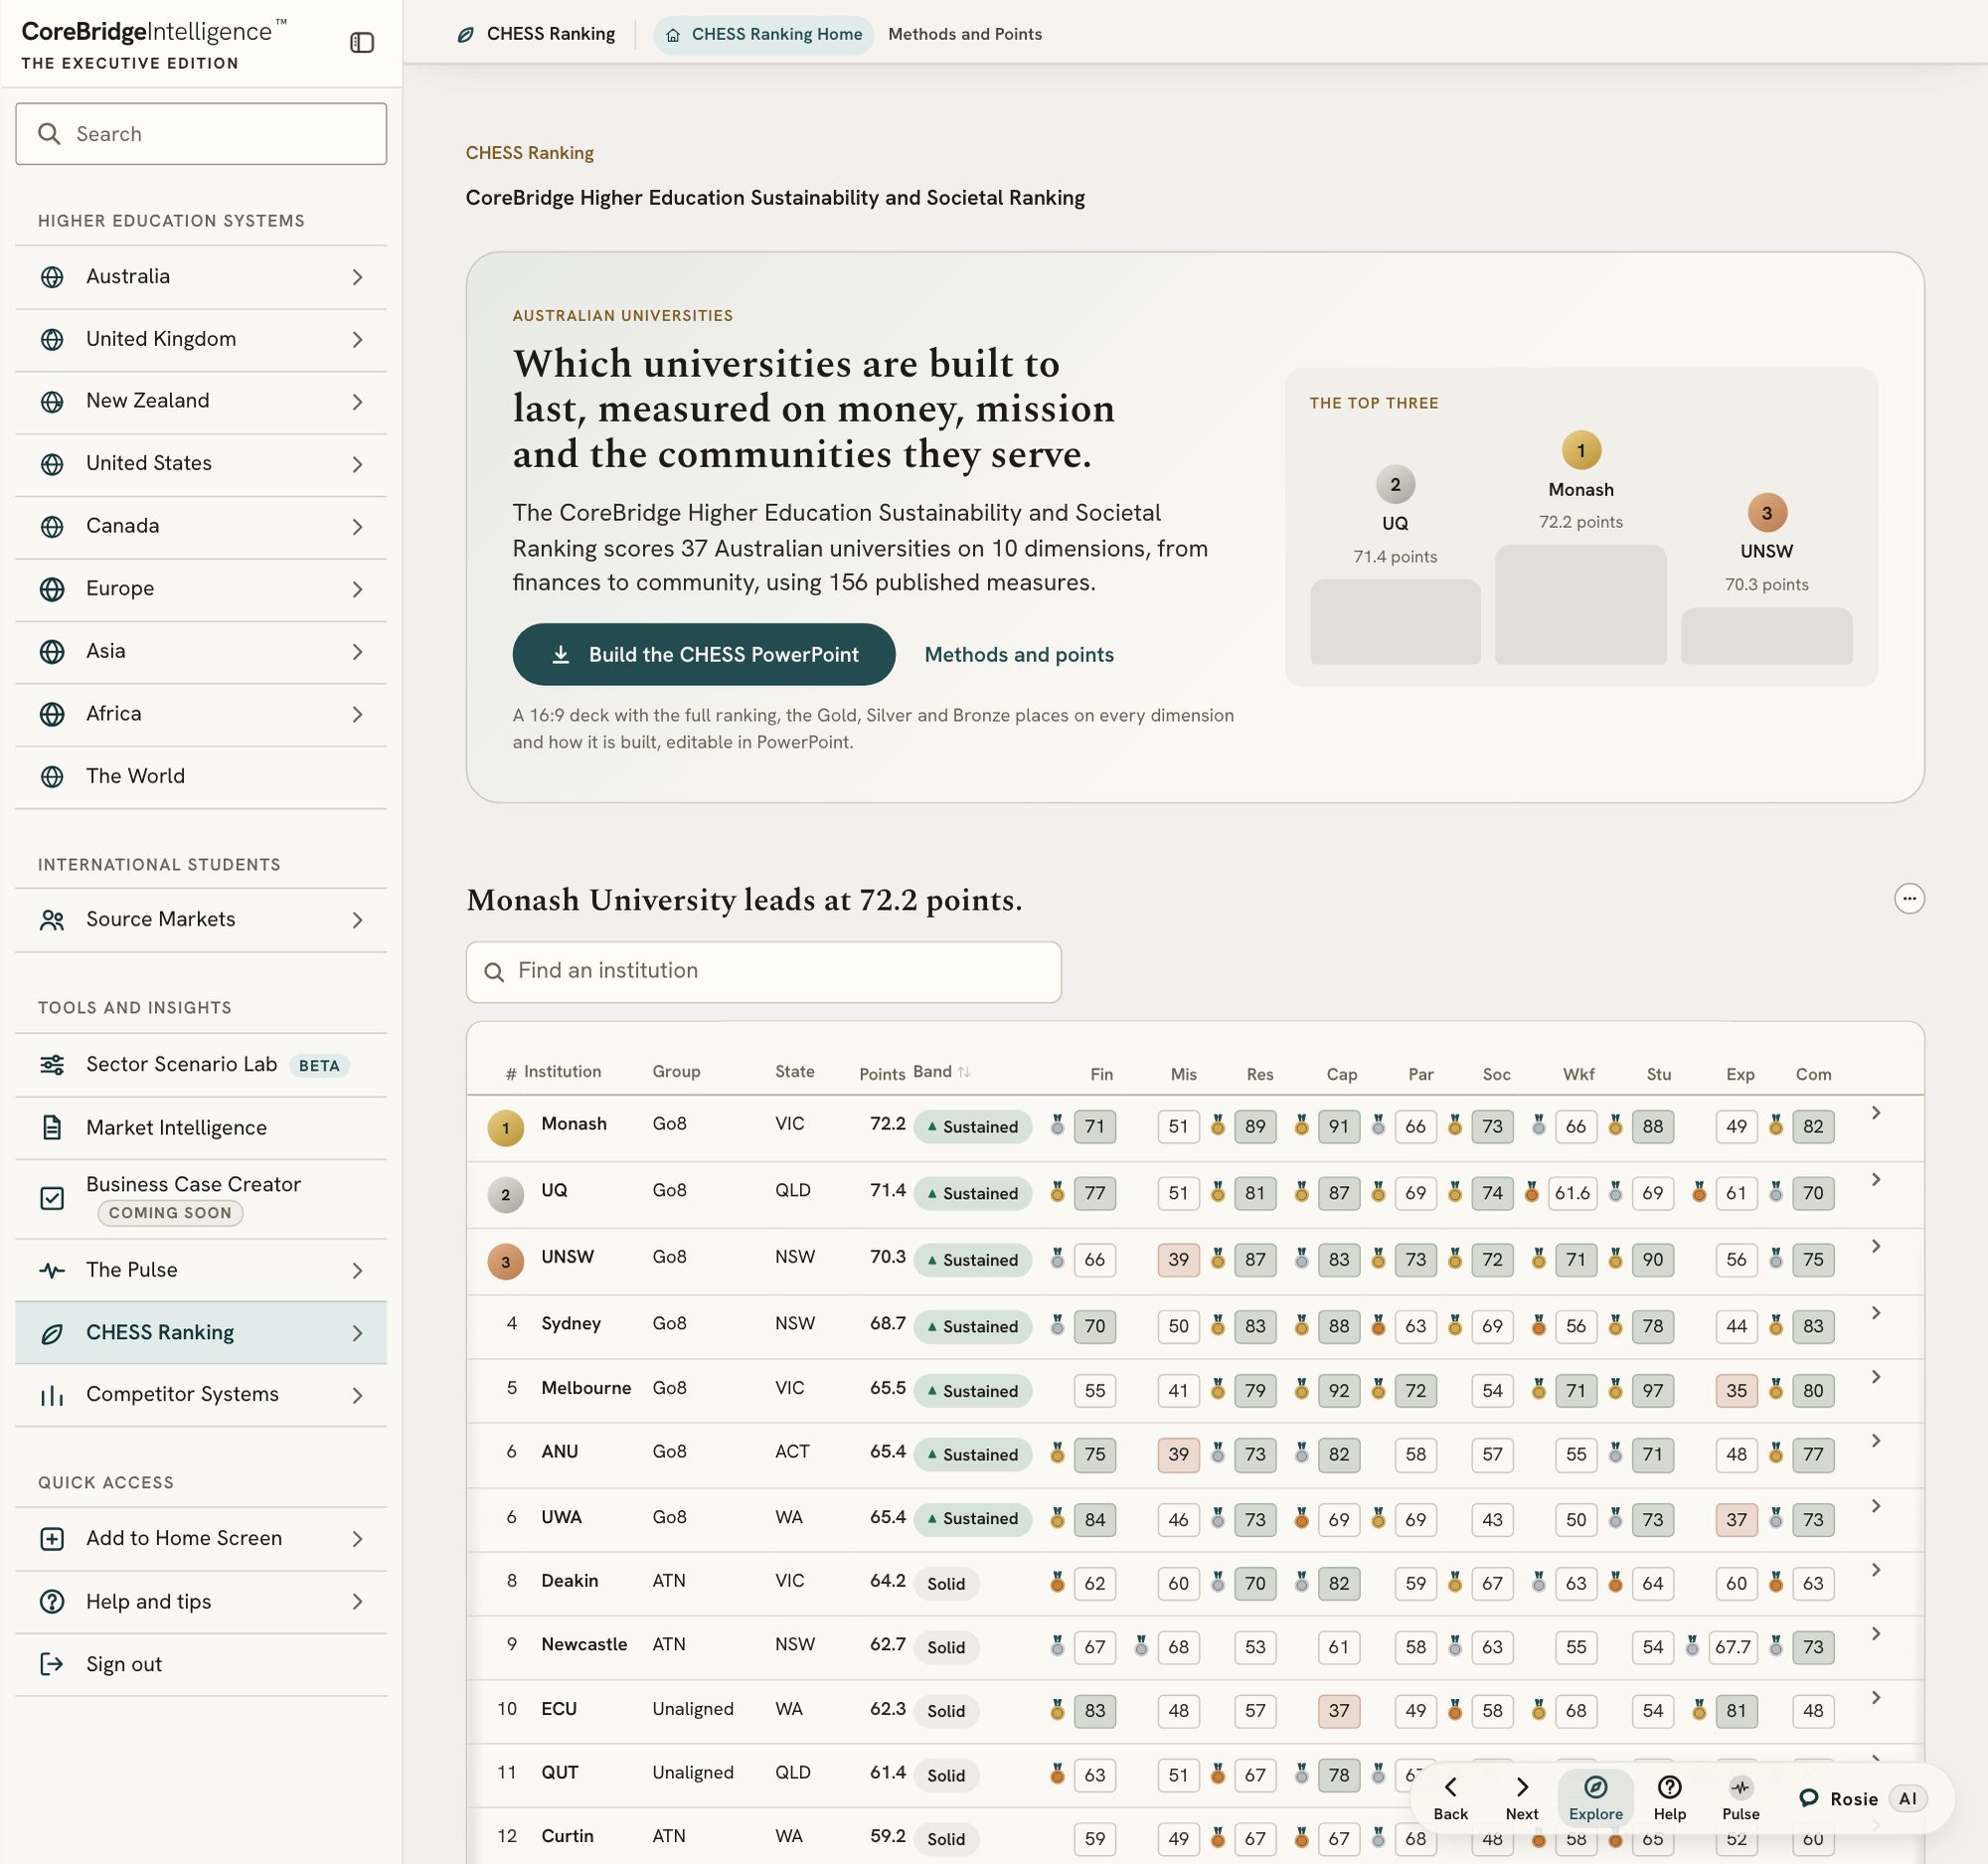Click the Market Intelligence document icon
1988x1864 pixels.
click(52, 1128)
